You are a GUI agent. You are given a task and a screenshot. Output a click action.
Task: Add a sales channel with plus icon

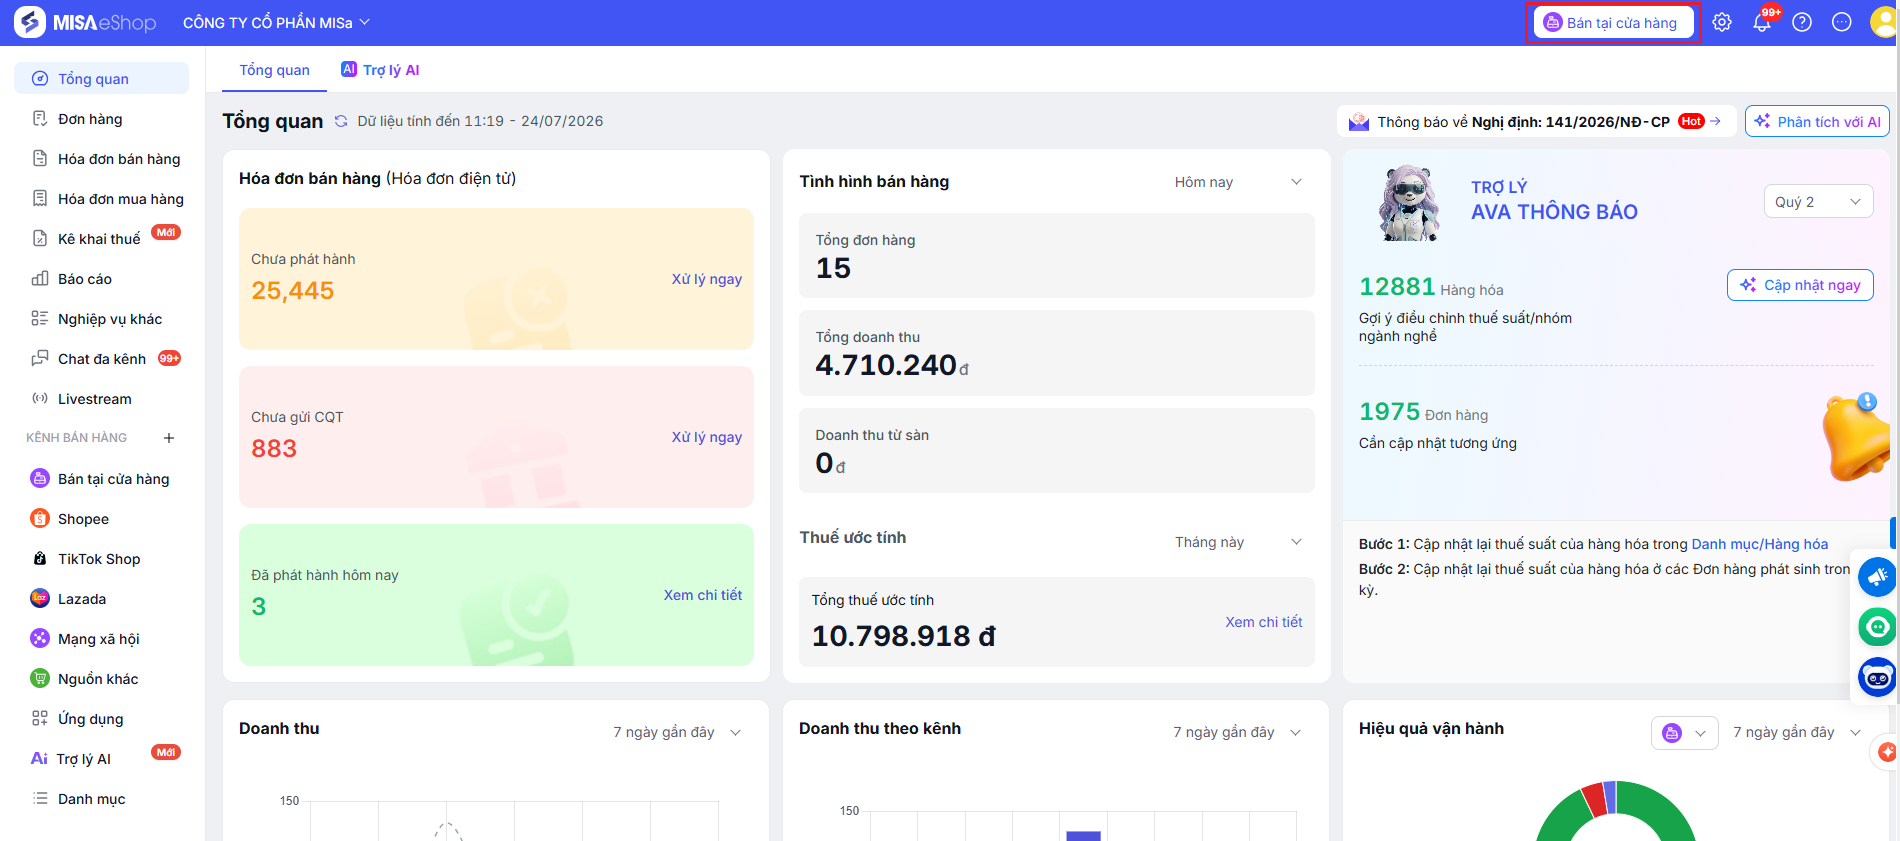(x=169, y=438)
